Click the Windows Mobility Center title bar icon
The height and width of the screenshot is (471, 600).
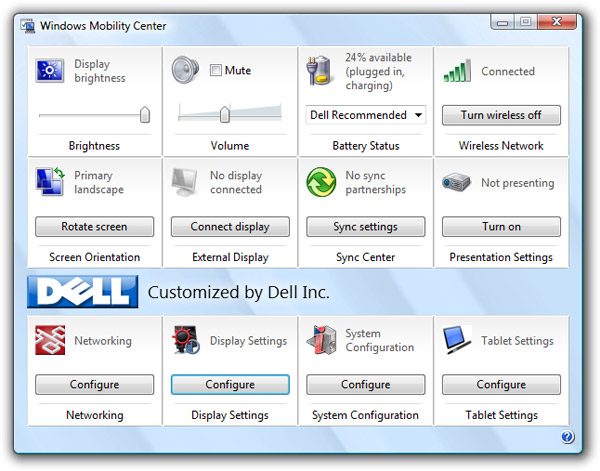click(x=28, y=26)
